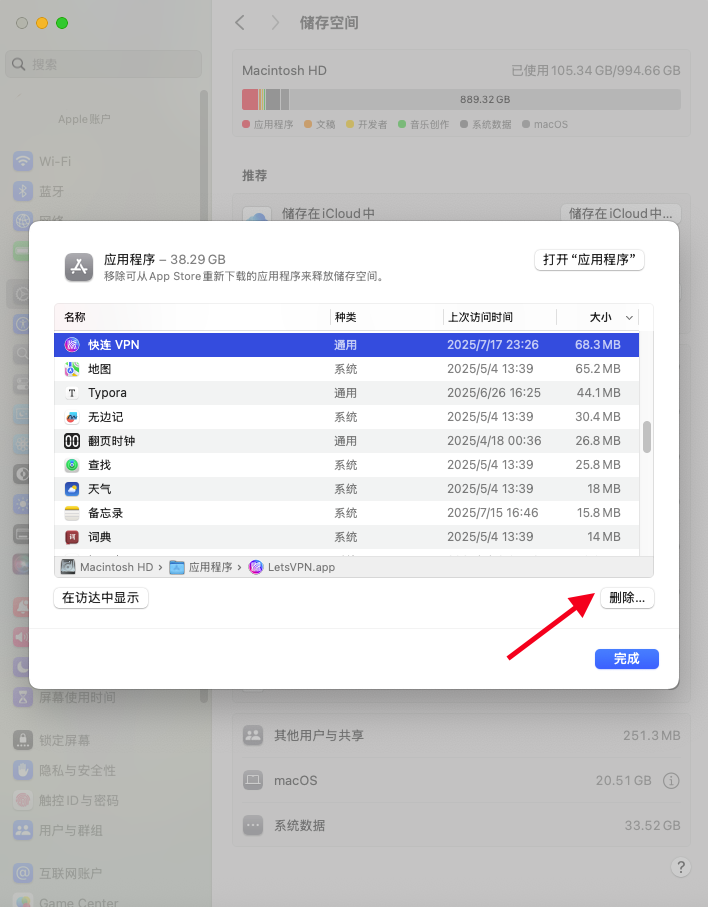Select the Typora row in app list
Screen dimensions: 708x907
pyautogui.click(x=346, y=393)
